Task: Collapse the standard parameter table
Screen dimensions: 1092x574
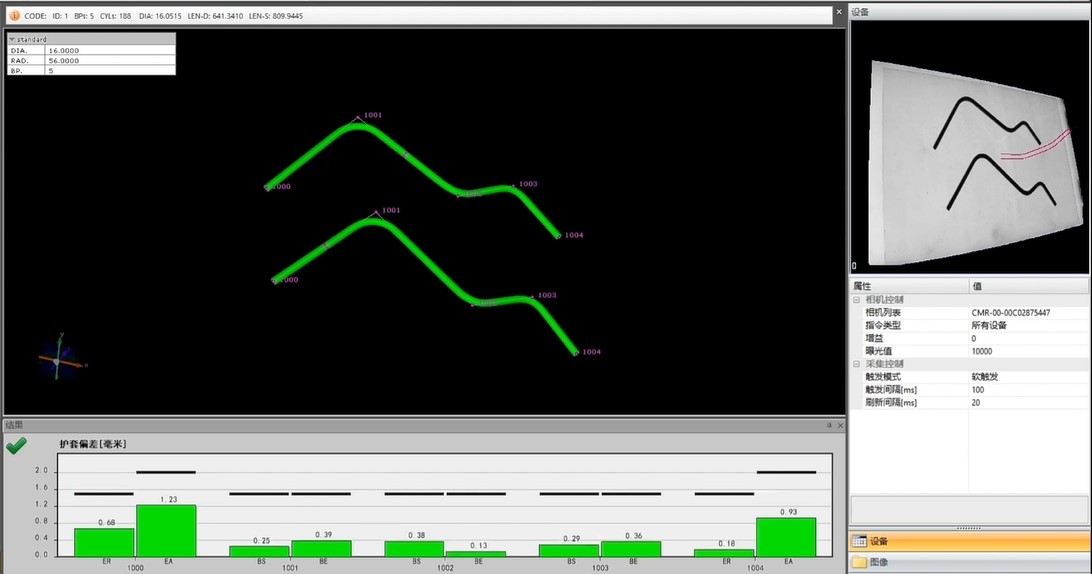Action: [12, 39]
